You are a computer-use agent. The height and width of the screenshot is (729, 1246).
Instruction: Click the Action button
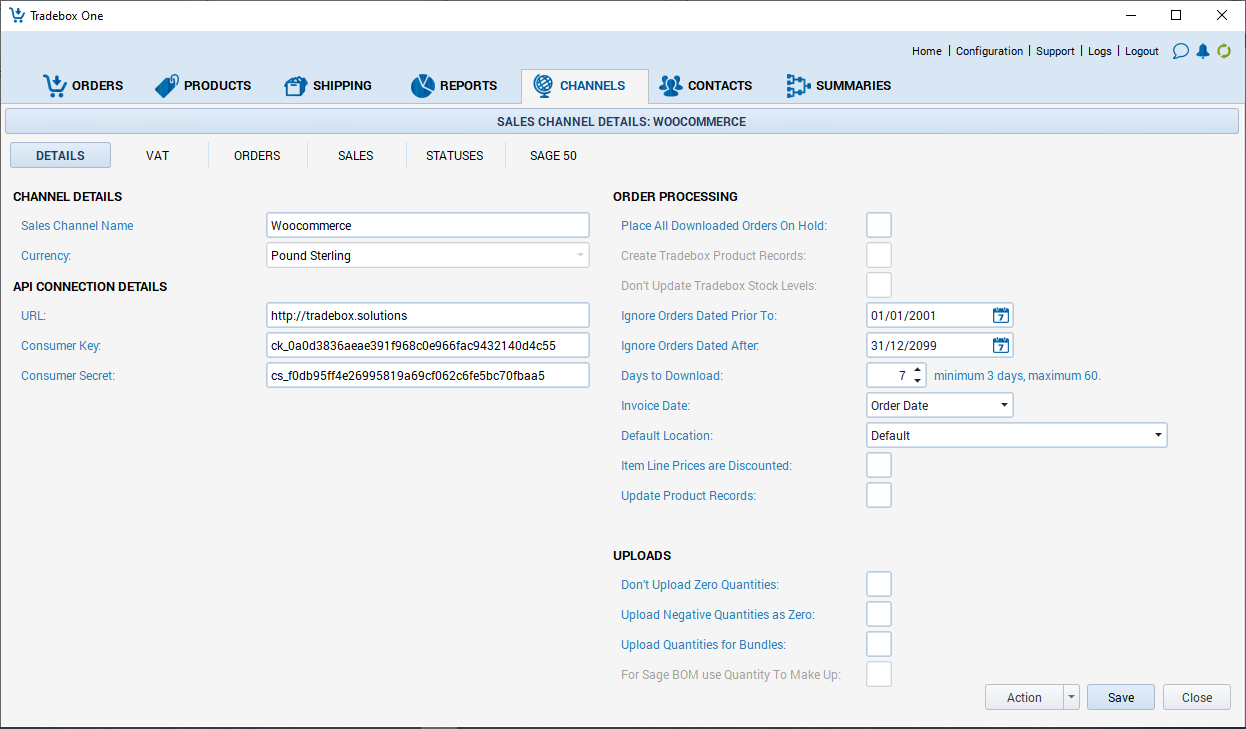1024,697
